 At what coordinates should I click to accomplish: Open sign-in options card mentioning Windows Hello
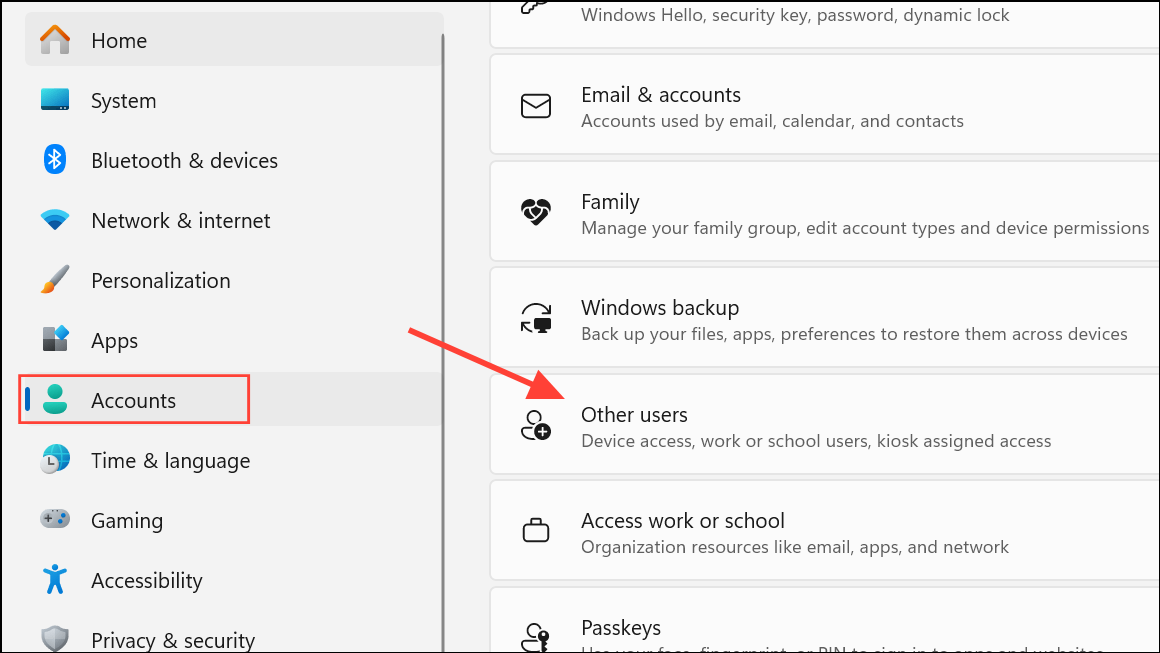[824, 24]
